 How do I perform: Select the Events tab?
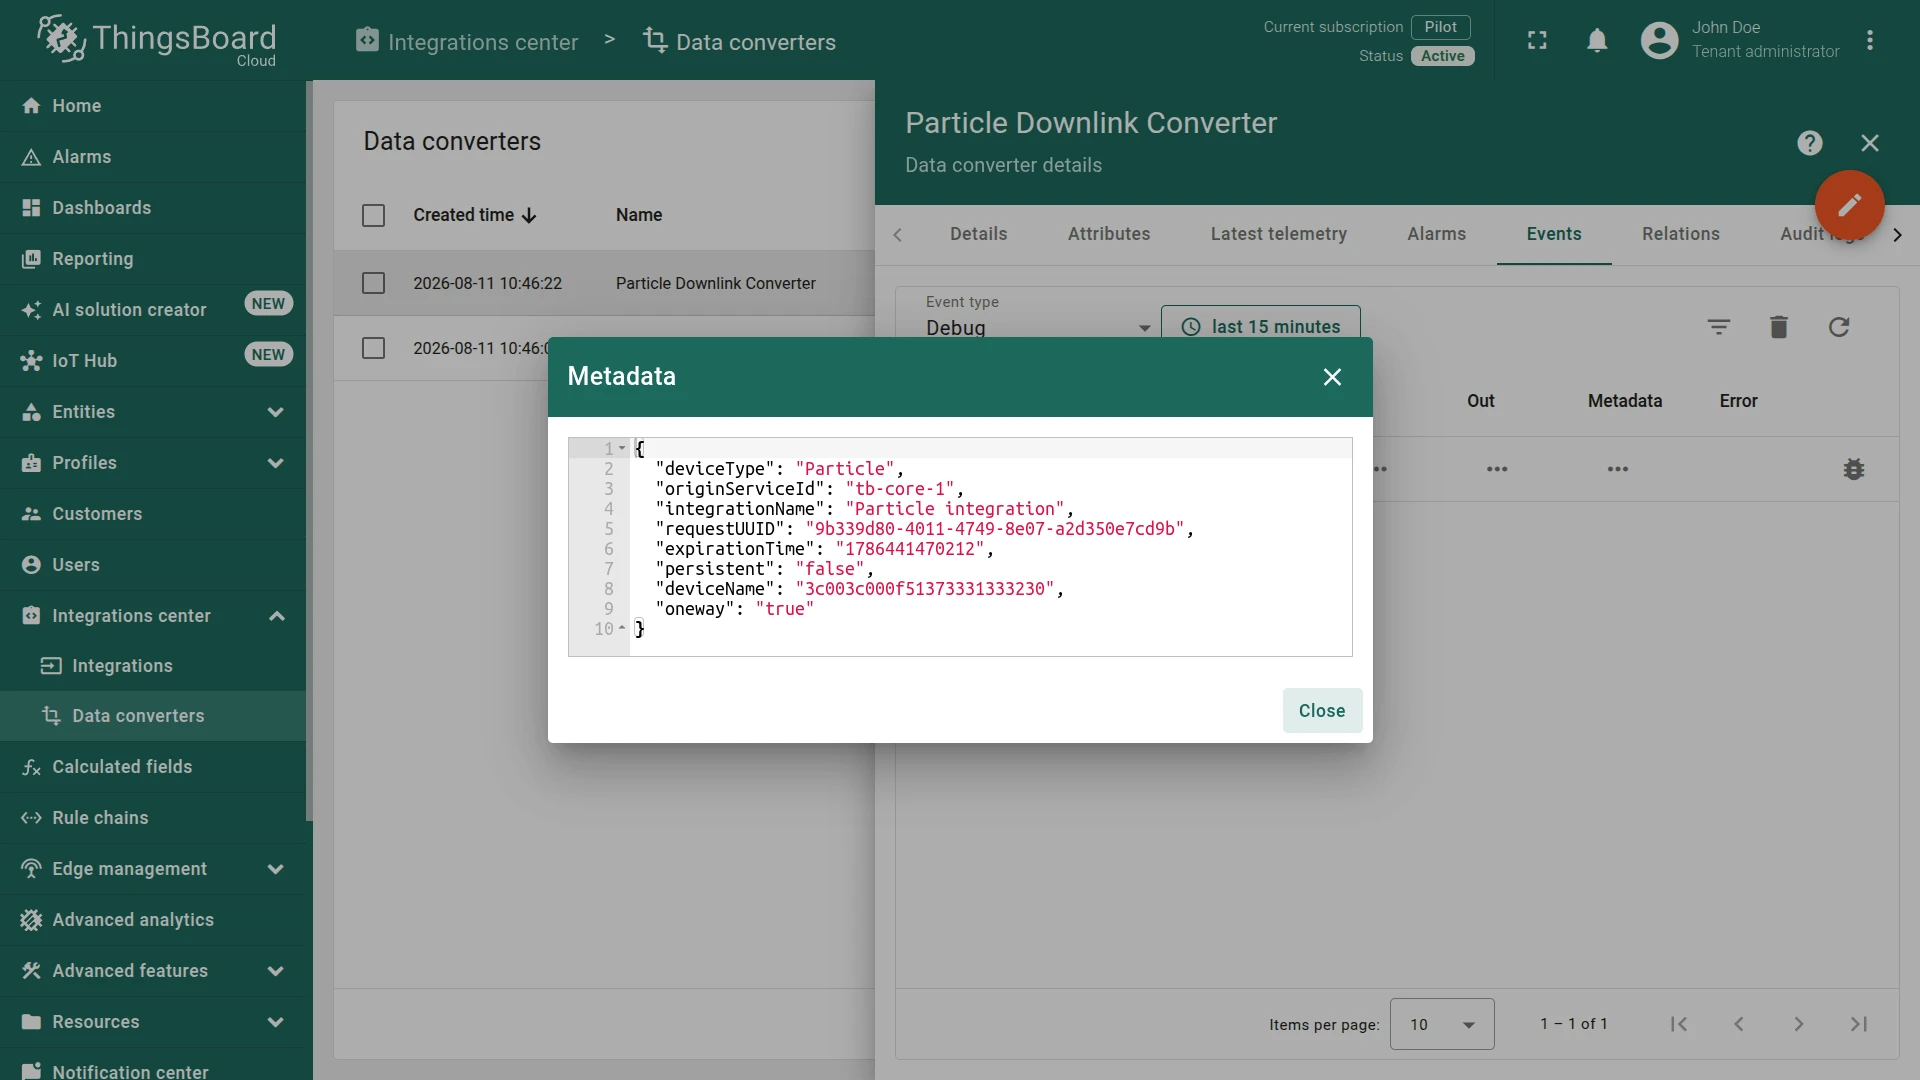1554,234
